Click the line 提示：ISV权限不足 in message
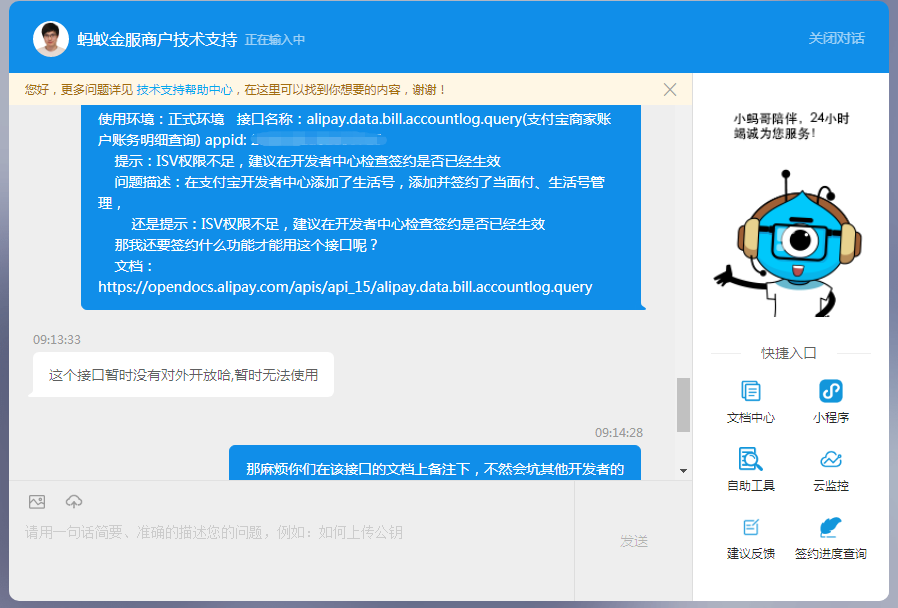898x608 pixels. click(308, 161)
